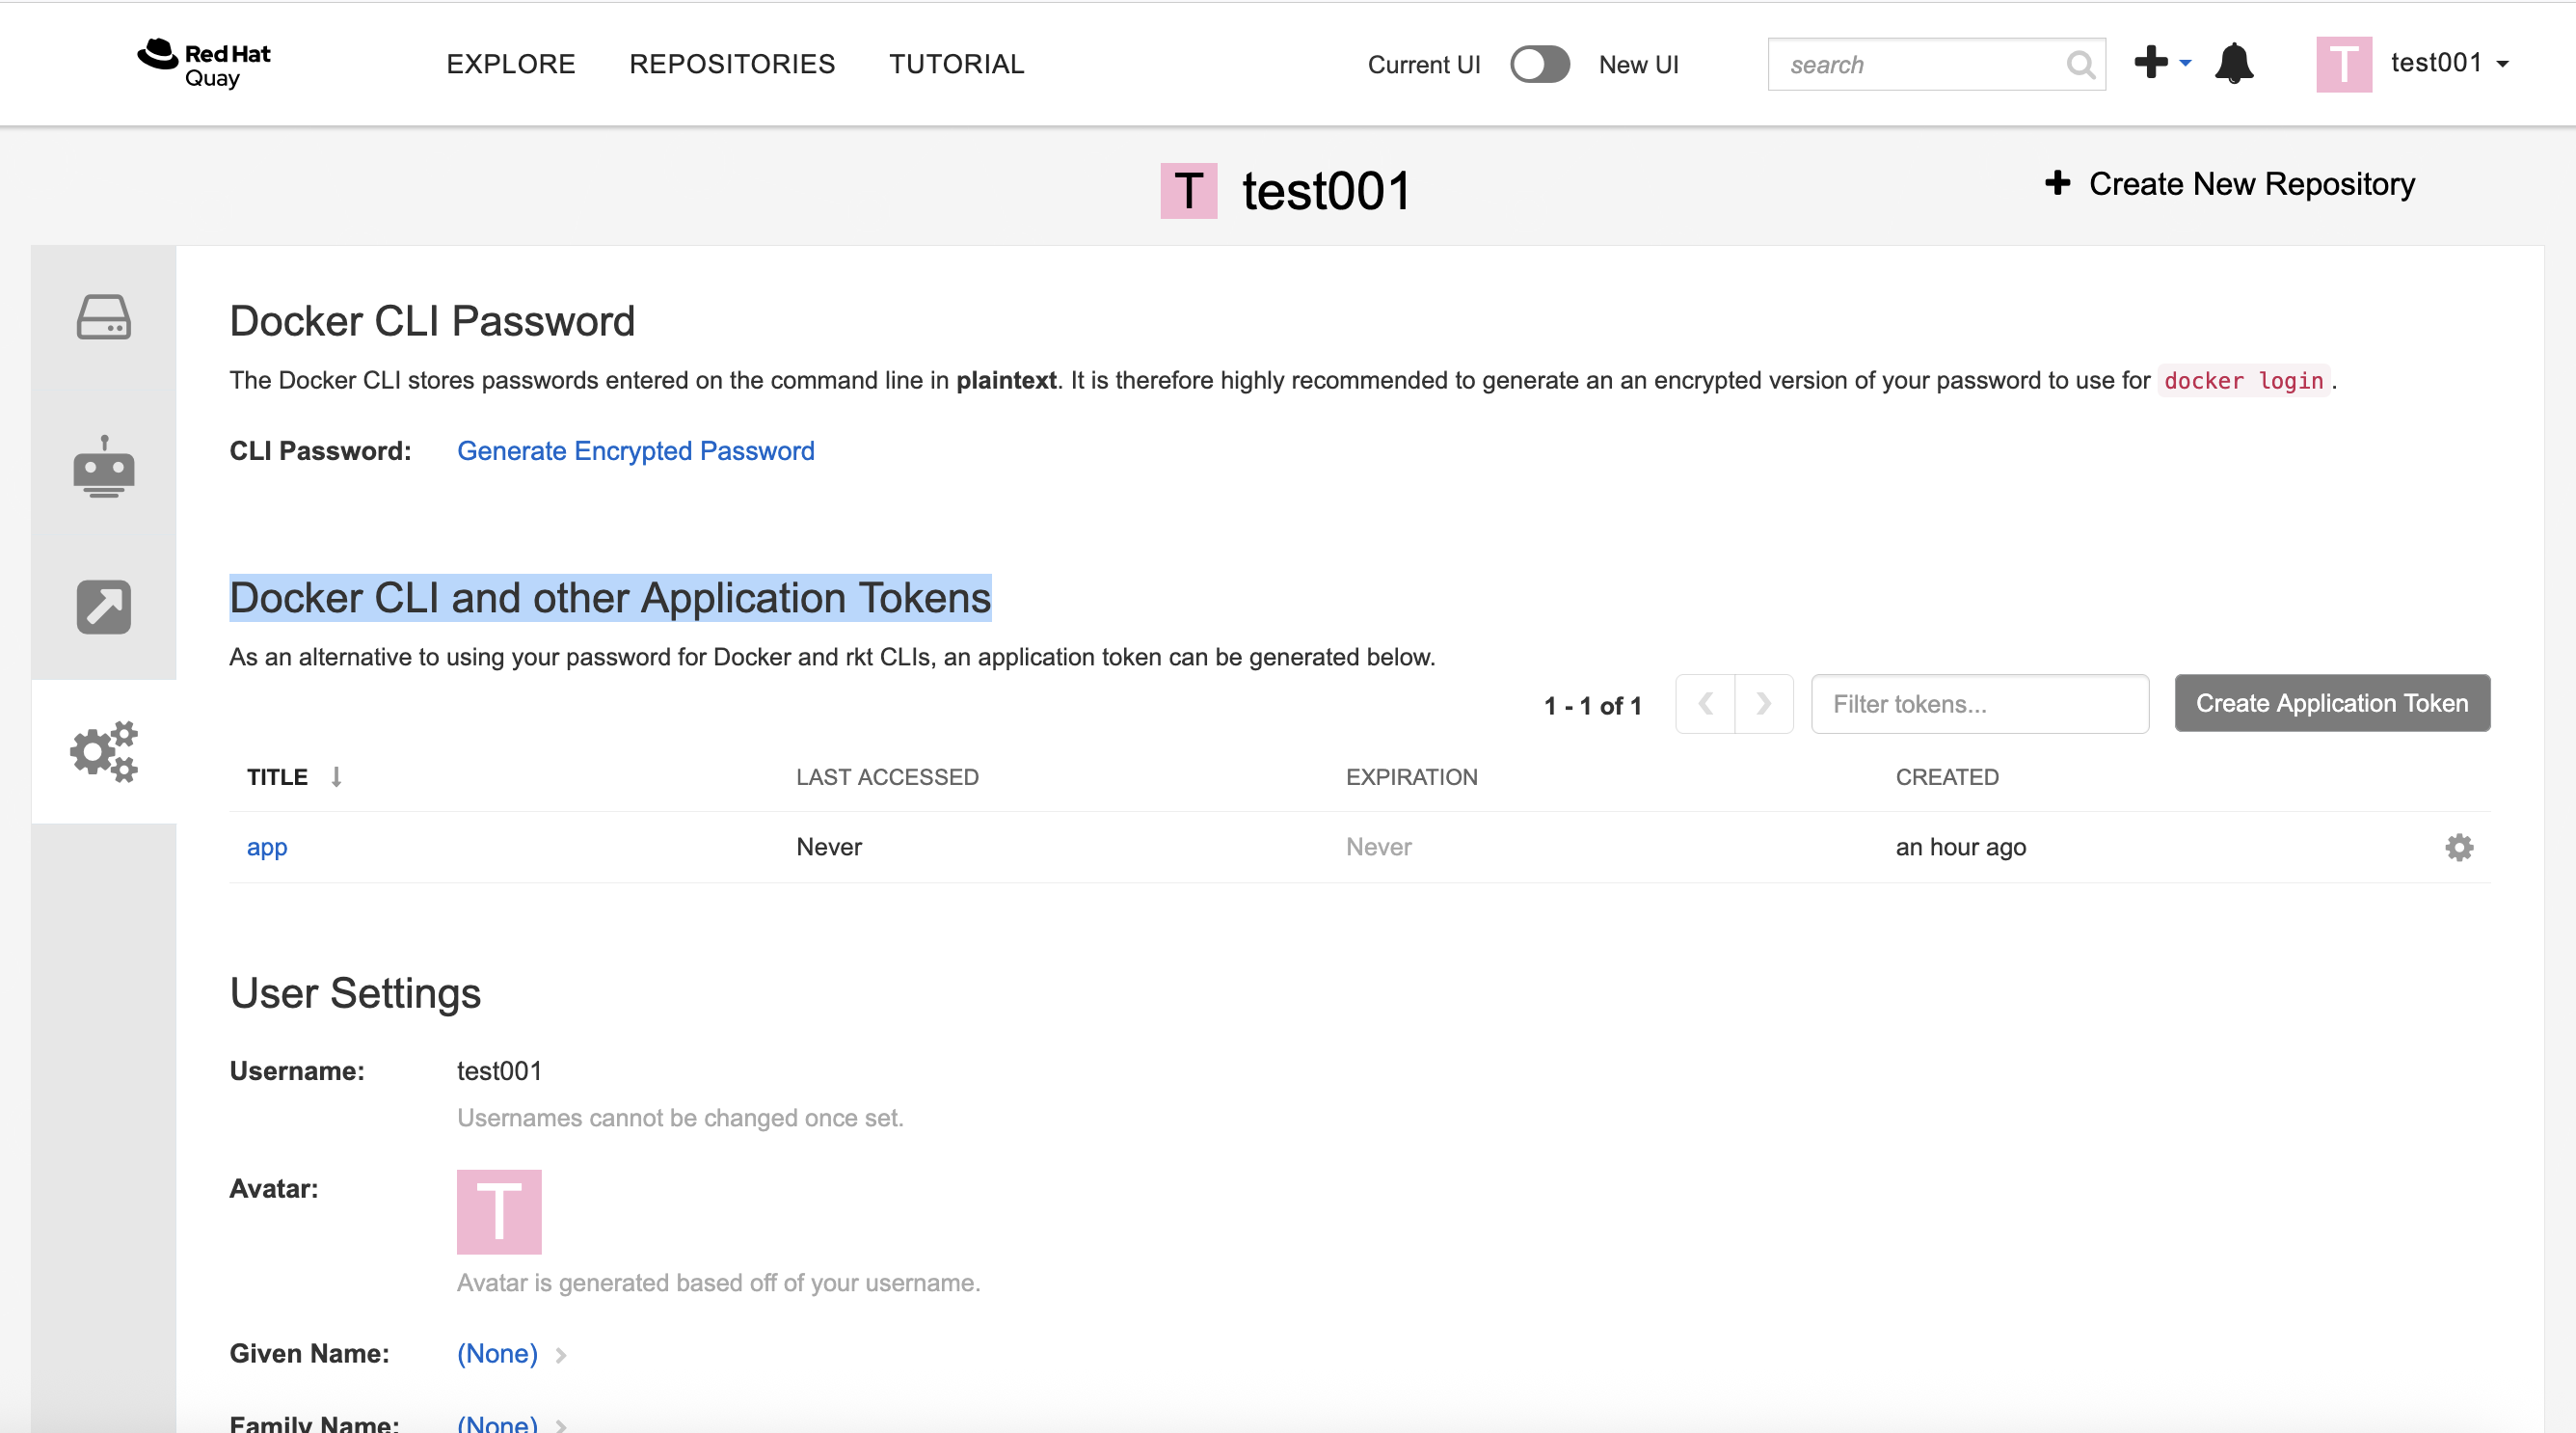Screen dimensions: 2576x1433
Task: Open the TUTORIAL menu item
Action: [956, 64]
